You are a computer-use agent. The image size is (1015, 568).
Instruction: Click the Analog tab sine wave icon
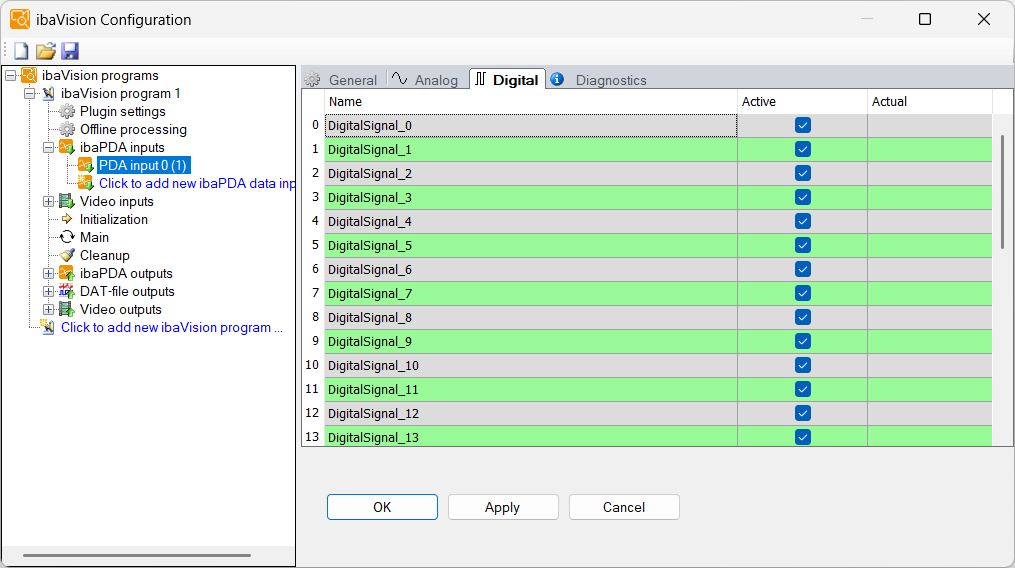point(399,78)
